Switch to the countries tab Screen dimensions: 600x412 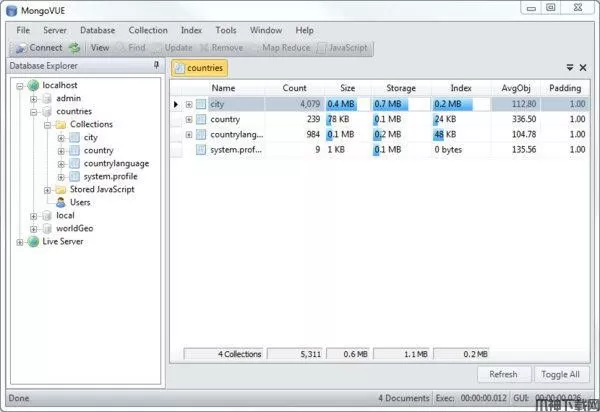click(199, 68)
